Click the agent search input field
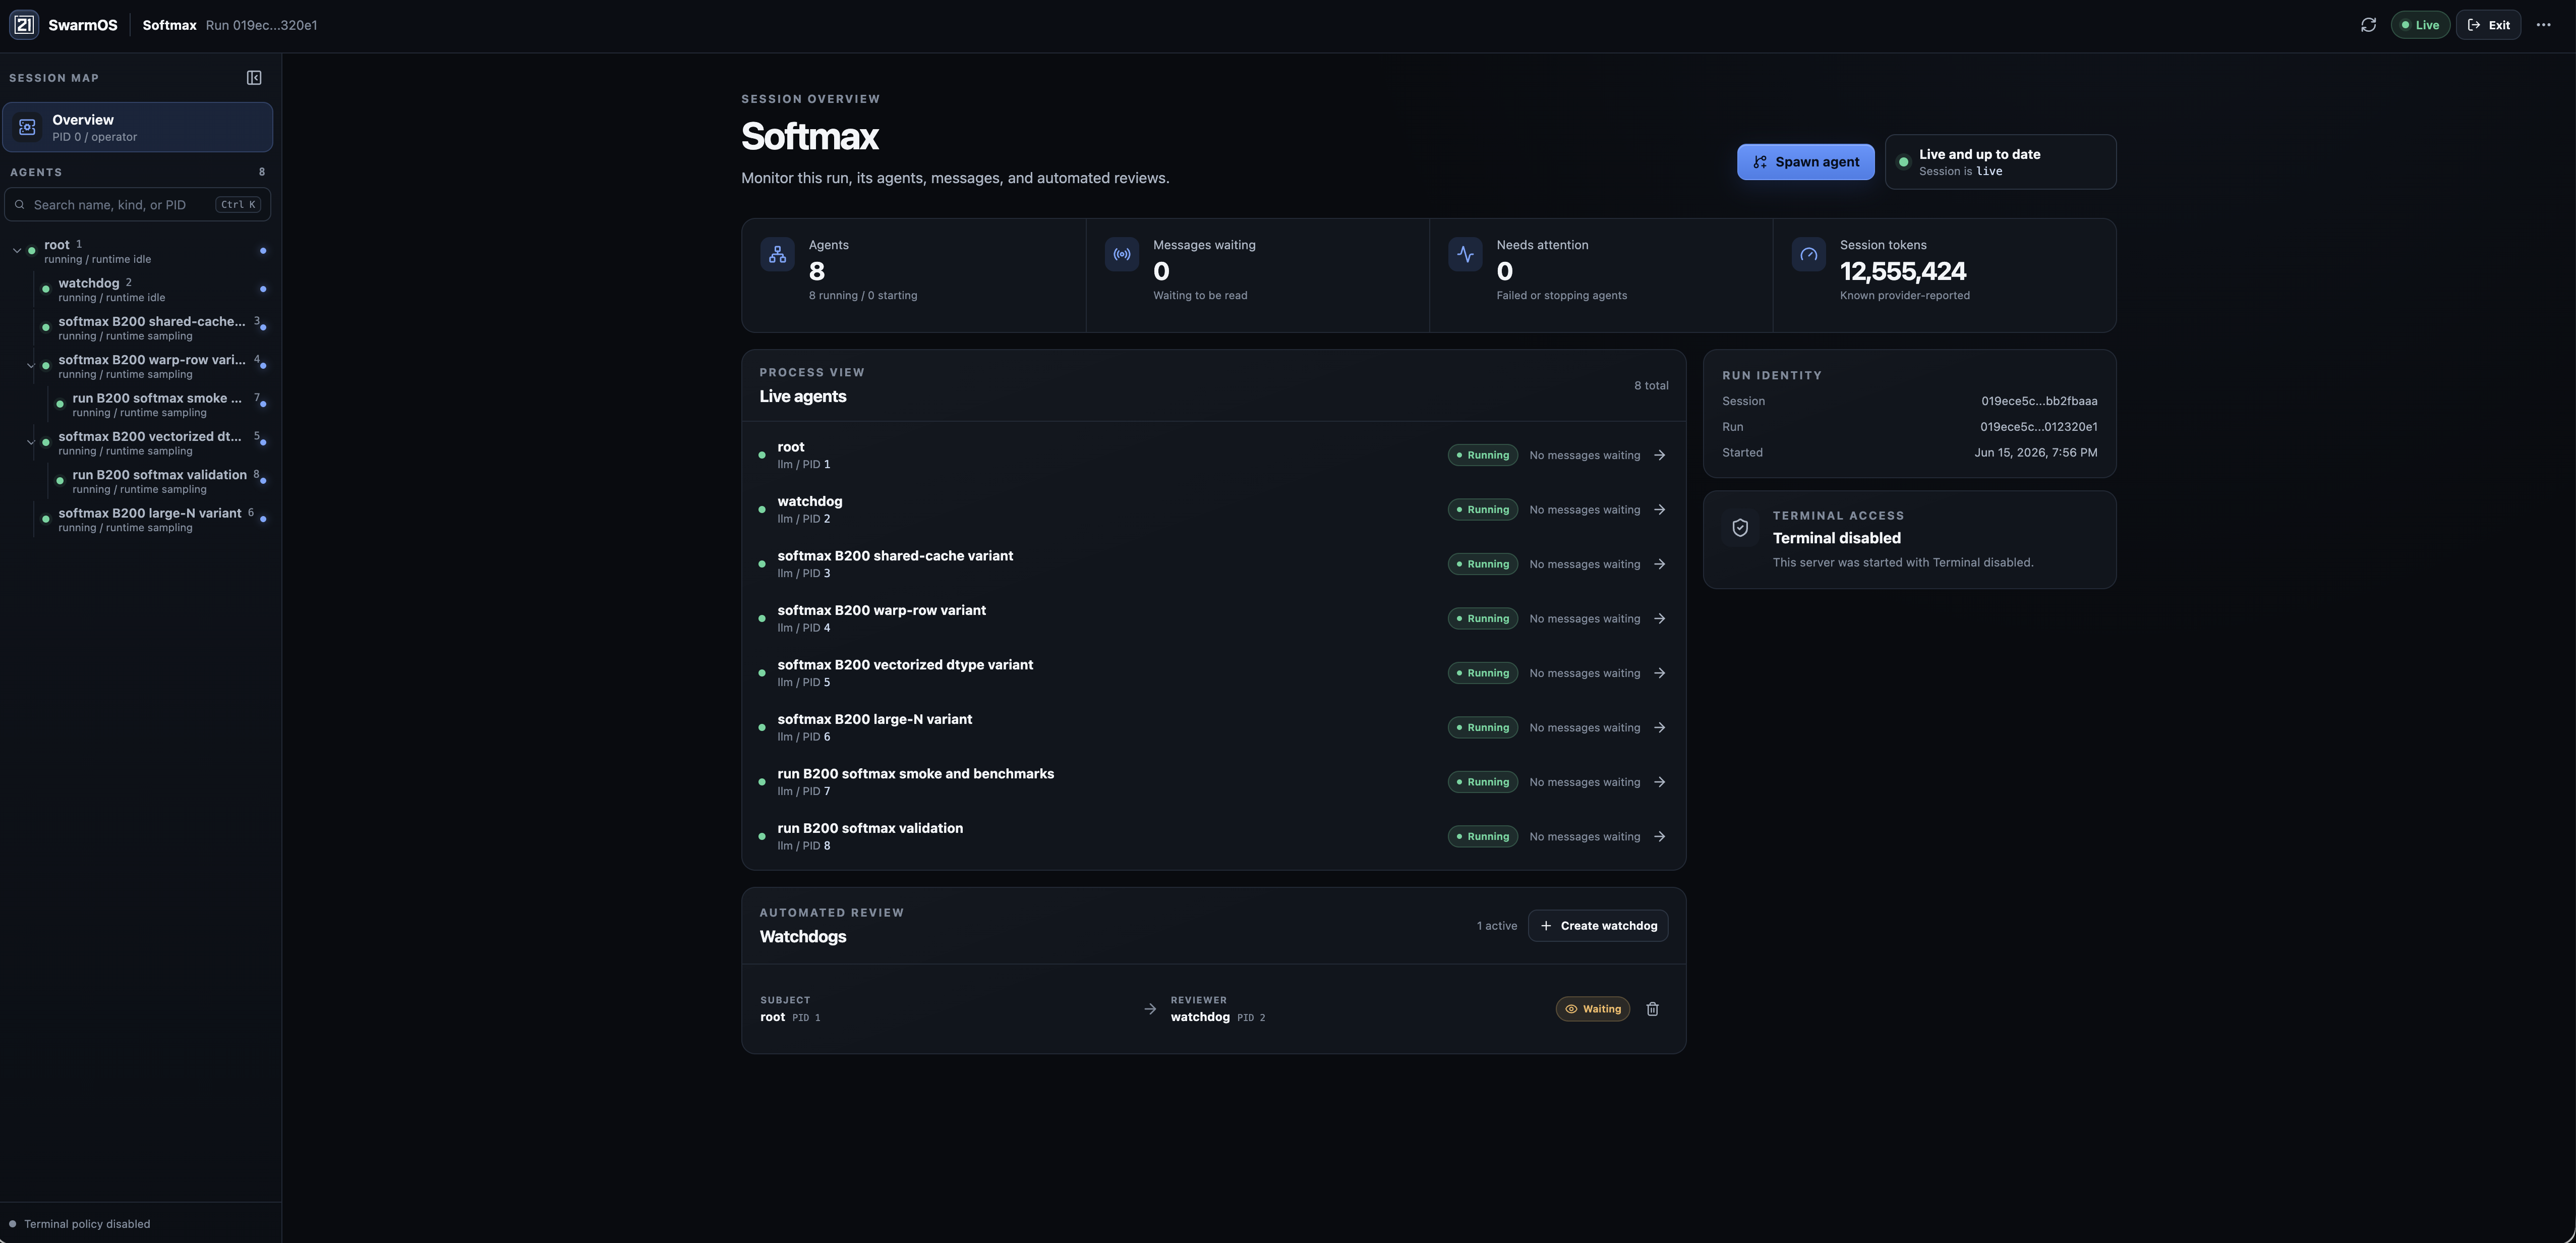The height and width of the screenshot is (1243, 2576). pos(137,205)
